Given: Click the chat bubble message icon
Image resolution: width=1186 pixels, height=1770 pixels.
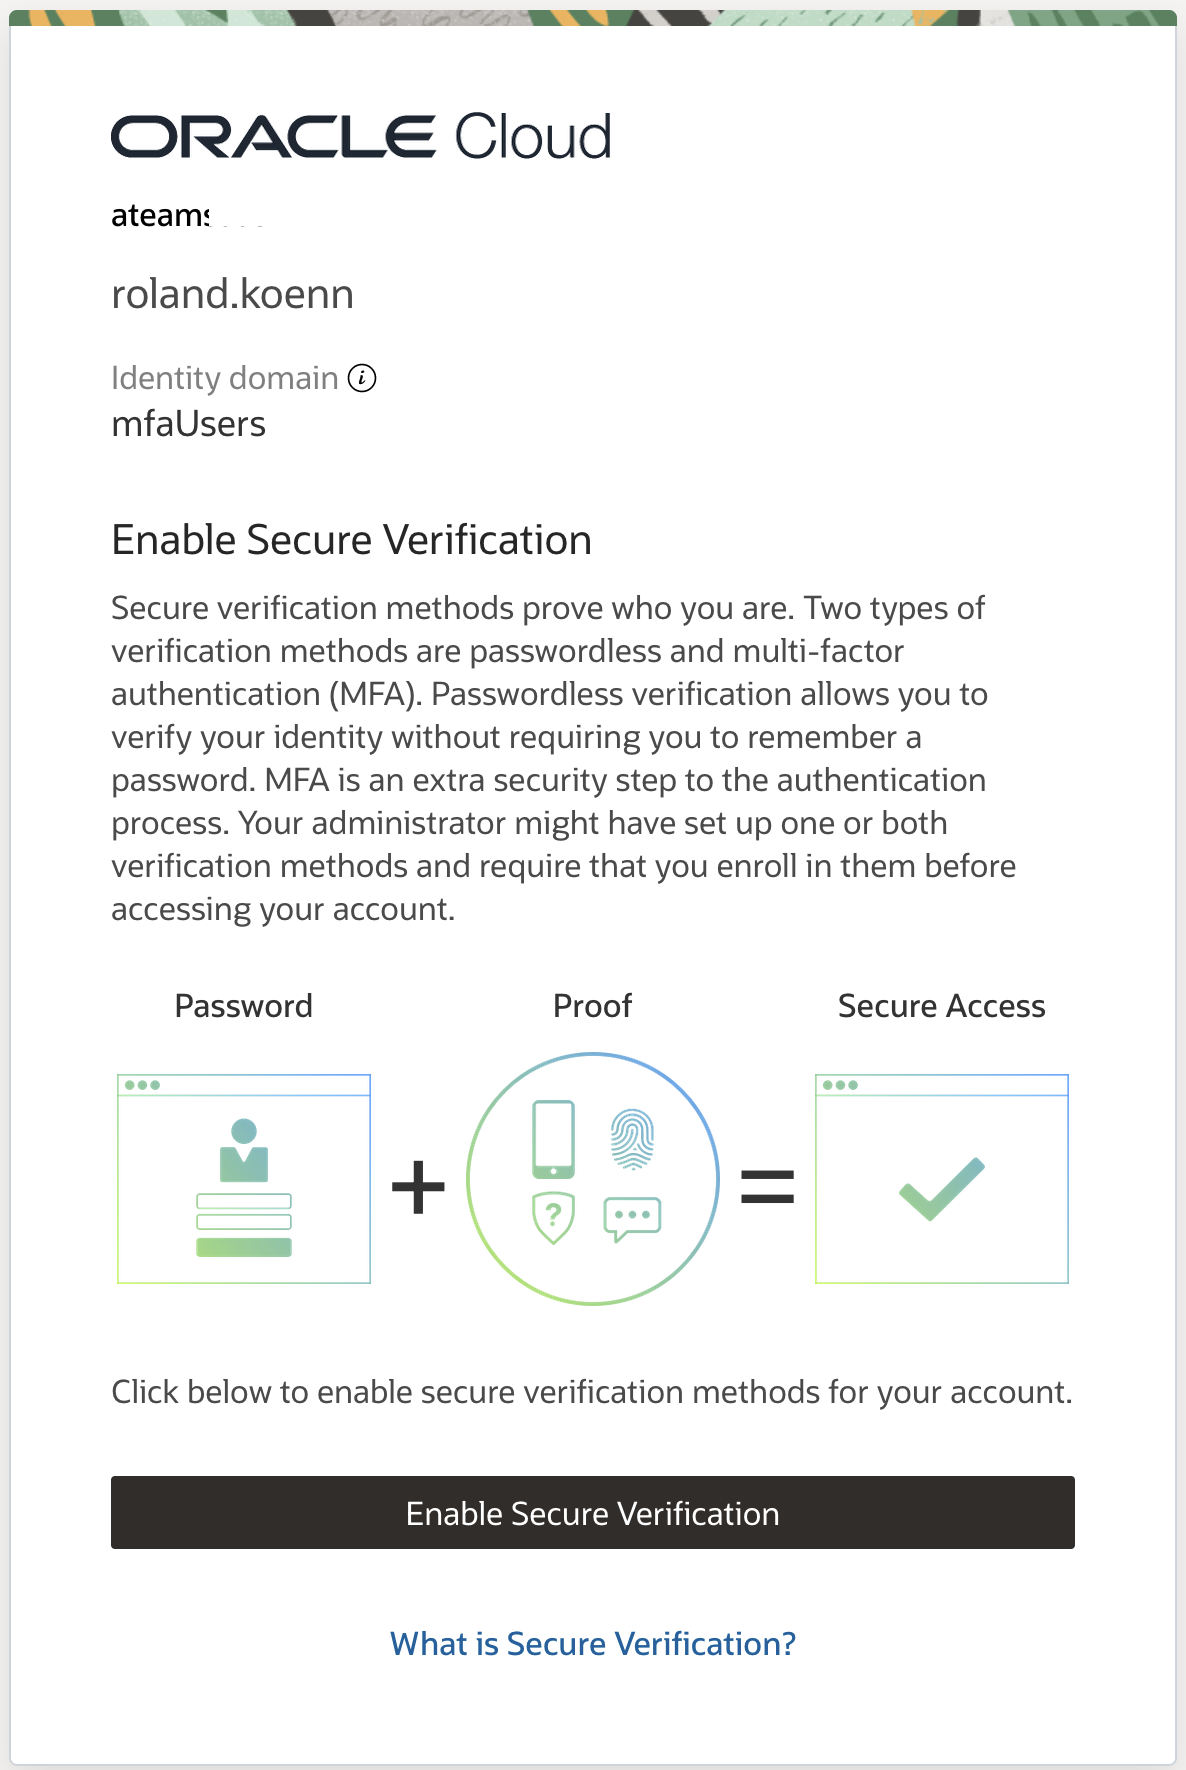Looking at the screenshot, I should coord(632,1218).
